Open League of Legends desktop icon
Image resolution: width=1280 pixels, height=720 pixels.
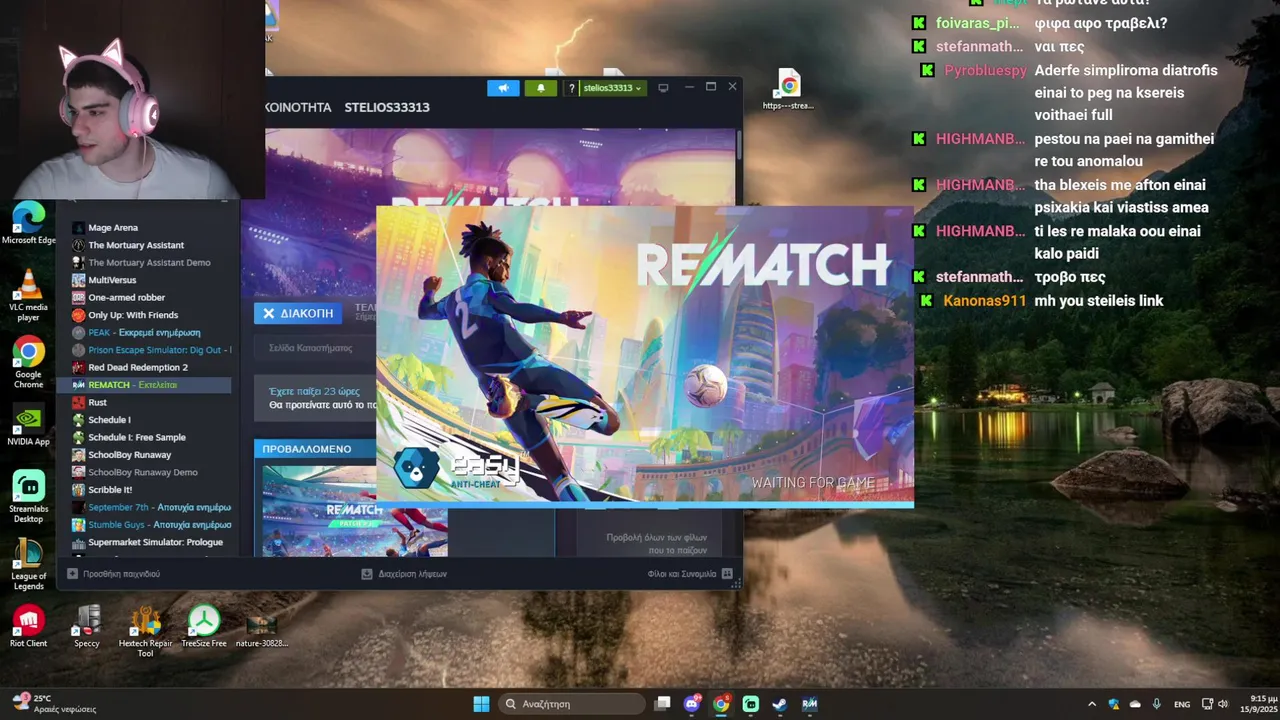[28, 564]
